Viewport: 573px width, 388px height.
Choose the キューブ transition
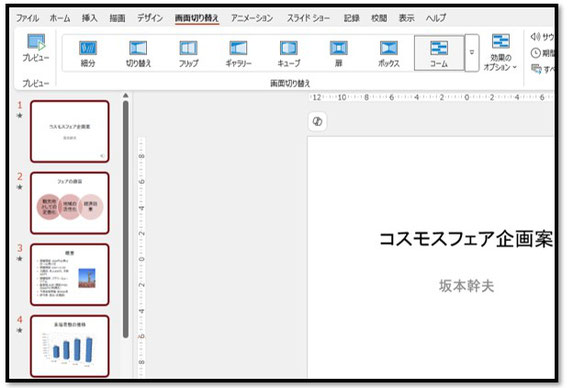tap(289, 53)
